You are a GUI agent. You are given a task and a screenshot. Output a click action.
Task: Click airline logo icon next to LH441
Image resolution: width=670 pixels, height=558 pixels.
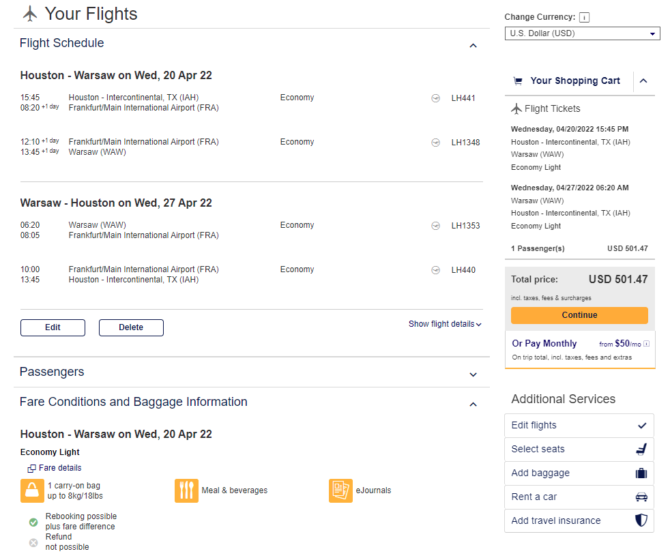point(435,98)
